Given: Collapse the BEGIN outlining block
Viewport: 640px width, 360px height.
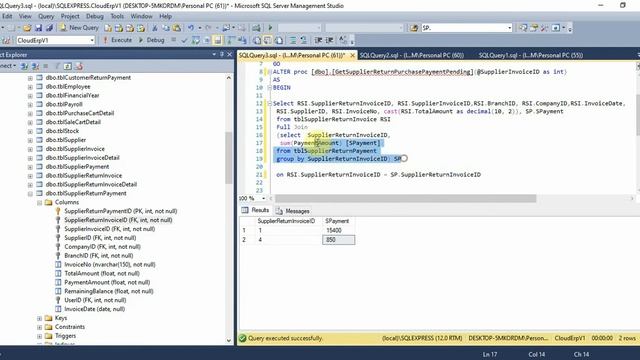Looking at the screenshot, I should tap(269, 88).
